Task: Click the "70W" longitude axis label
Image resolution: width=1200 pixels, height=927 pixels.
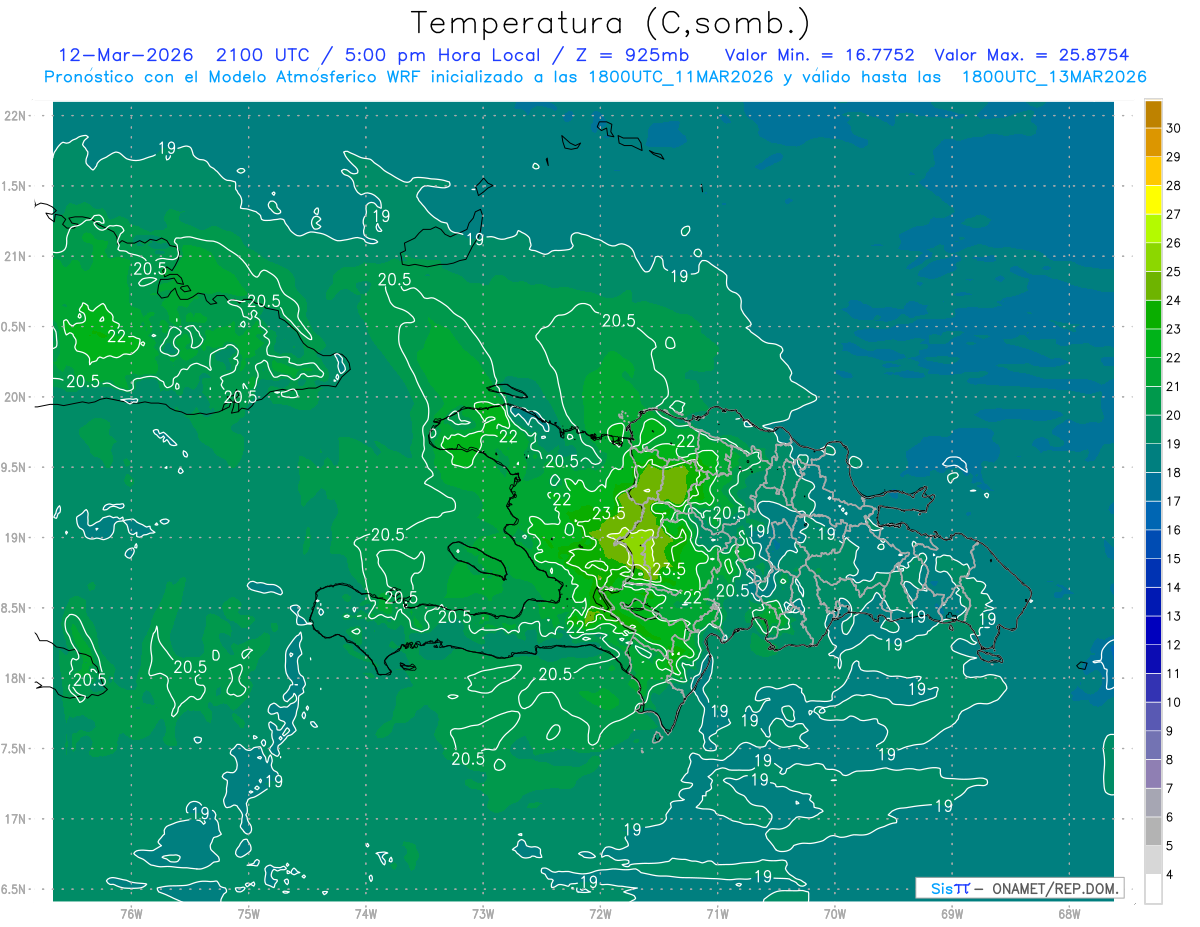Action: [835, 914]
